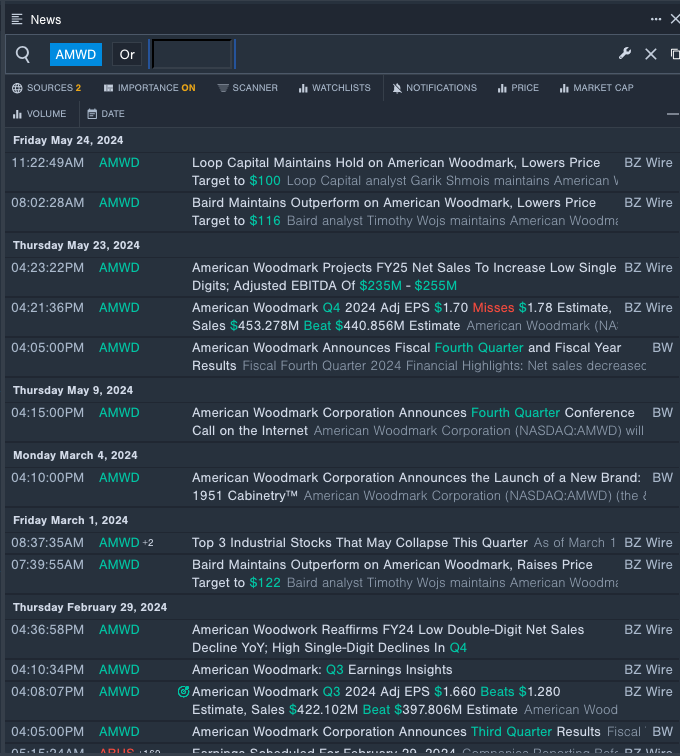
Task: Click BW source on 04:15:00PM row
Action: 662,413
